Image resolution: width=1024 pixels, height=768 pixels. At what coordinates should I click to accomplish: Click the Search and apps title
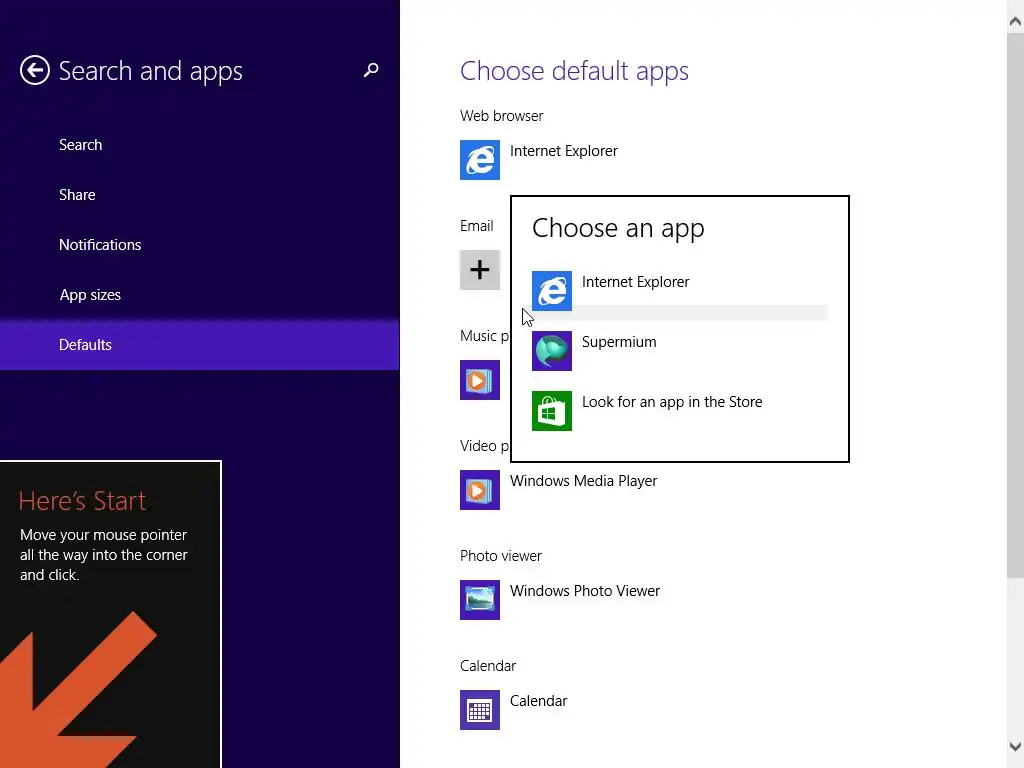pos(150,71)
